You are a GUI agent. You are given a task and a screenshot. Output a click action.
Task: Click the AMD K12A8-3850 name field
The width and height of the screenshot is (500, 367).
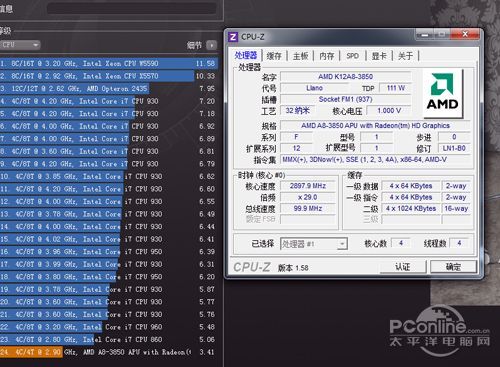tap(346, 77)
